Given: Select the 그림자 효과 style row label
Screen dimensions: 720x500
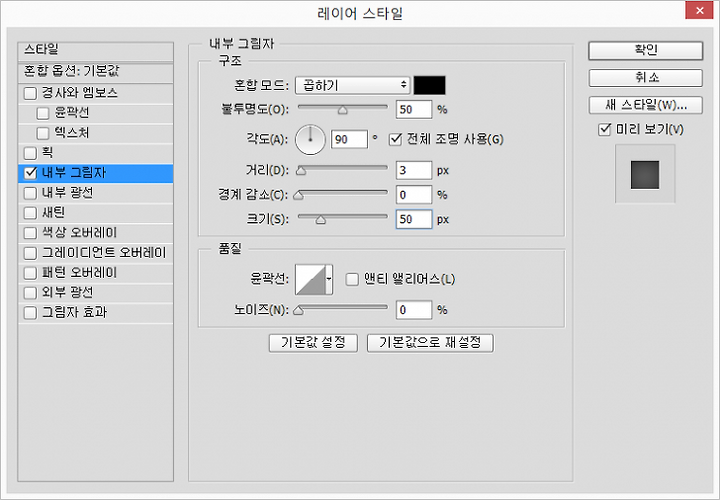Looking at the screenshot, I should [74, 313].
